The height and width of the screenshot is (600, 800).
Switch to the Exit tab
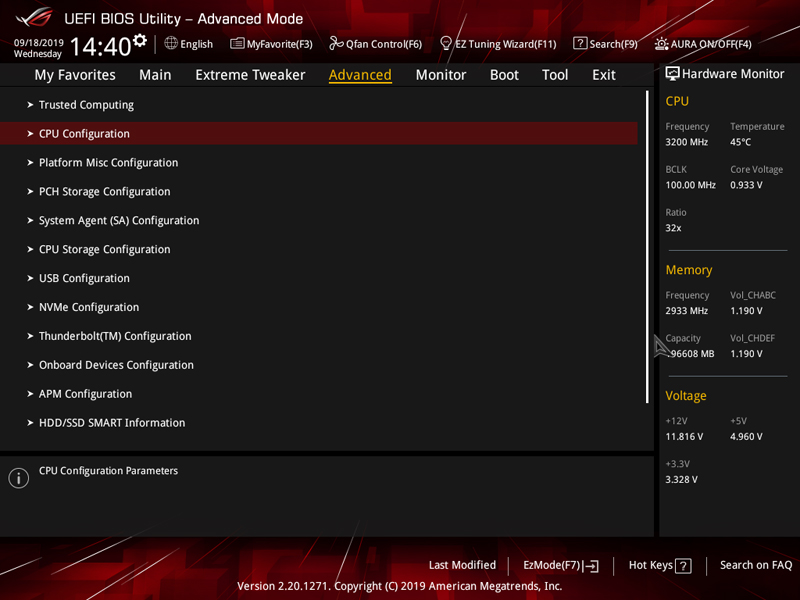(x=604, y=75)
